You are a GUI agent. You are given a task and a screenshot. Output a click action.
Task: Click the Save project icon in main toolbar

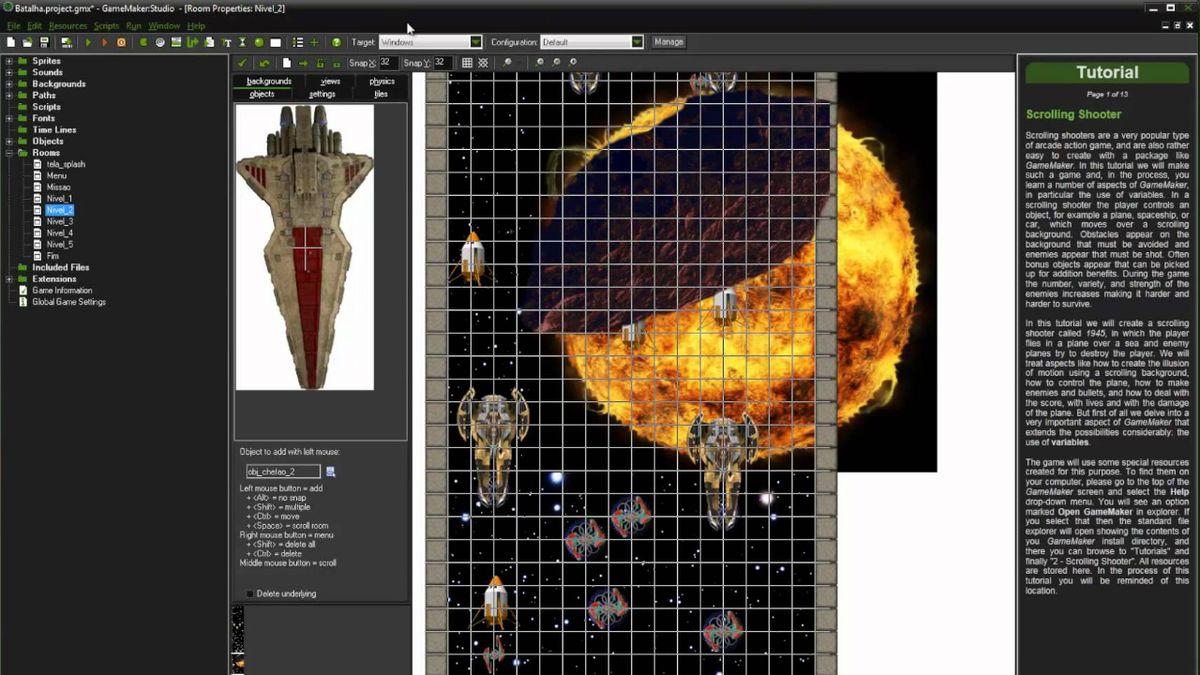coord(44,43)
